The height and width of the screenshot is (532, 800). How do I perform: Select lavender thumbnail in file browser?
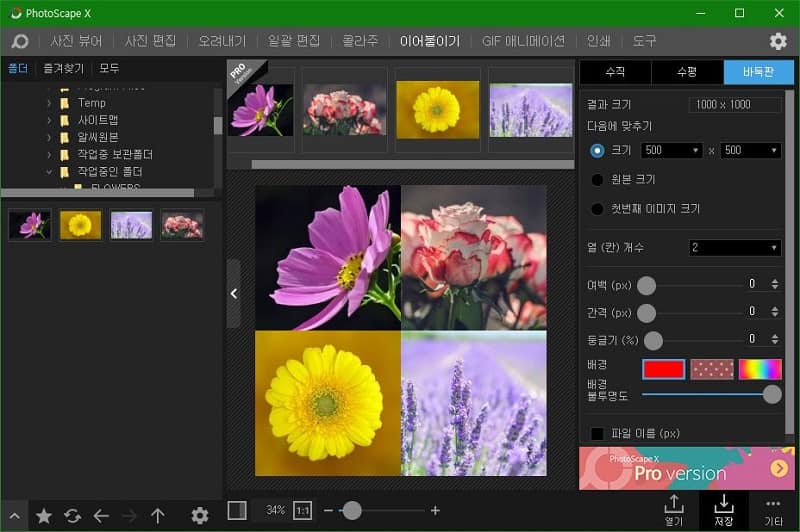(131, 225)
